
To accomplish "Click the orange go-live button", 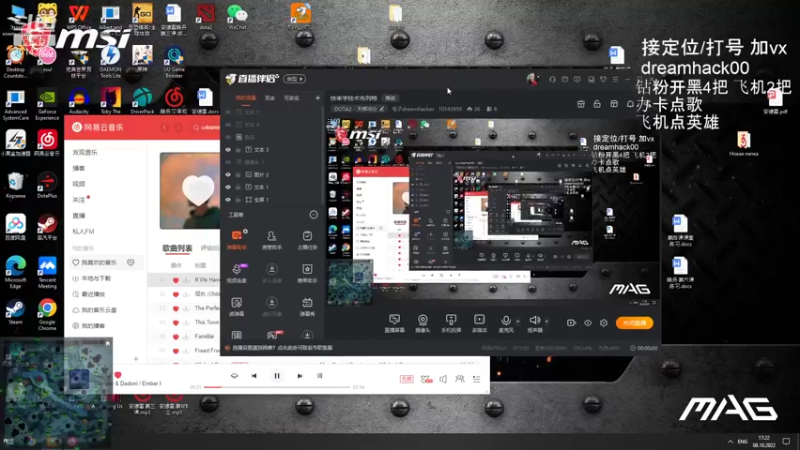I will 634,323.
